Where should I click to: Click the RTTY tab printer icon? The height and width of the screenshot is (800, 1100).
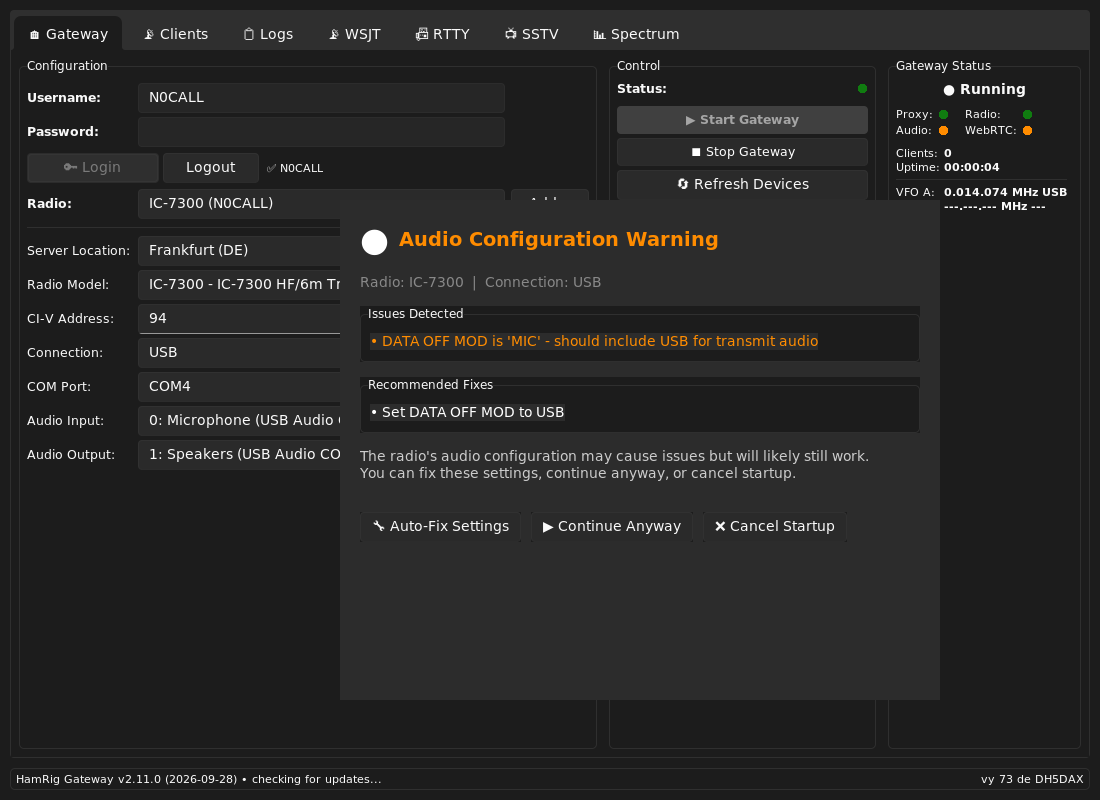pos(422,34)
